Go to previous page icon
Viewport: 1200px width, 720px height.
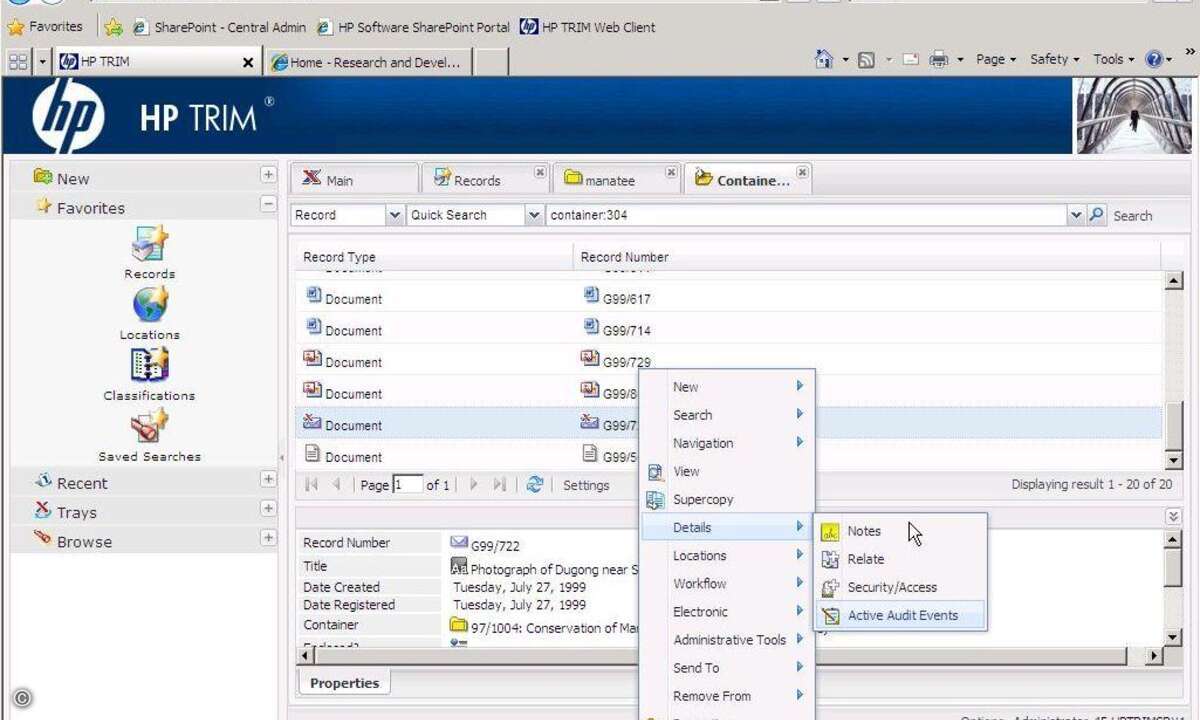[337, 484]
